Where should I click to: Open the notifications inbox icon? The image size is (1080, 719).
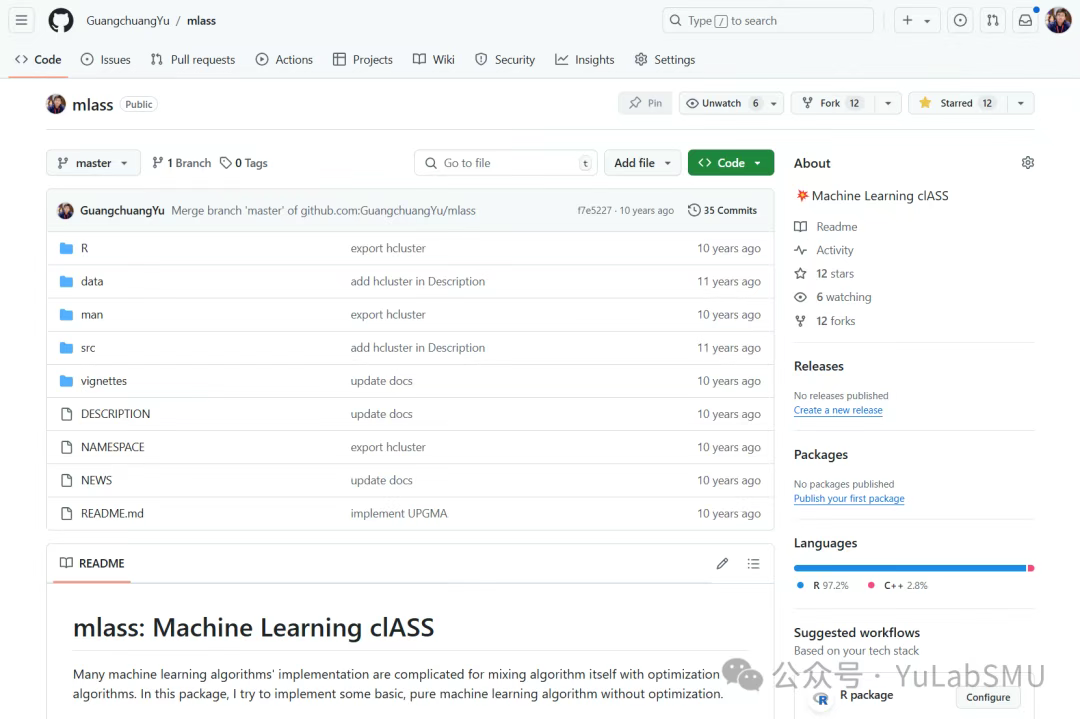click(1025, 20)
